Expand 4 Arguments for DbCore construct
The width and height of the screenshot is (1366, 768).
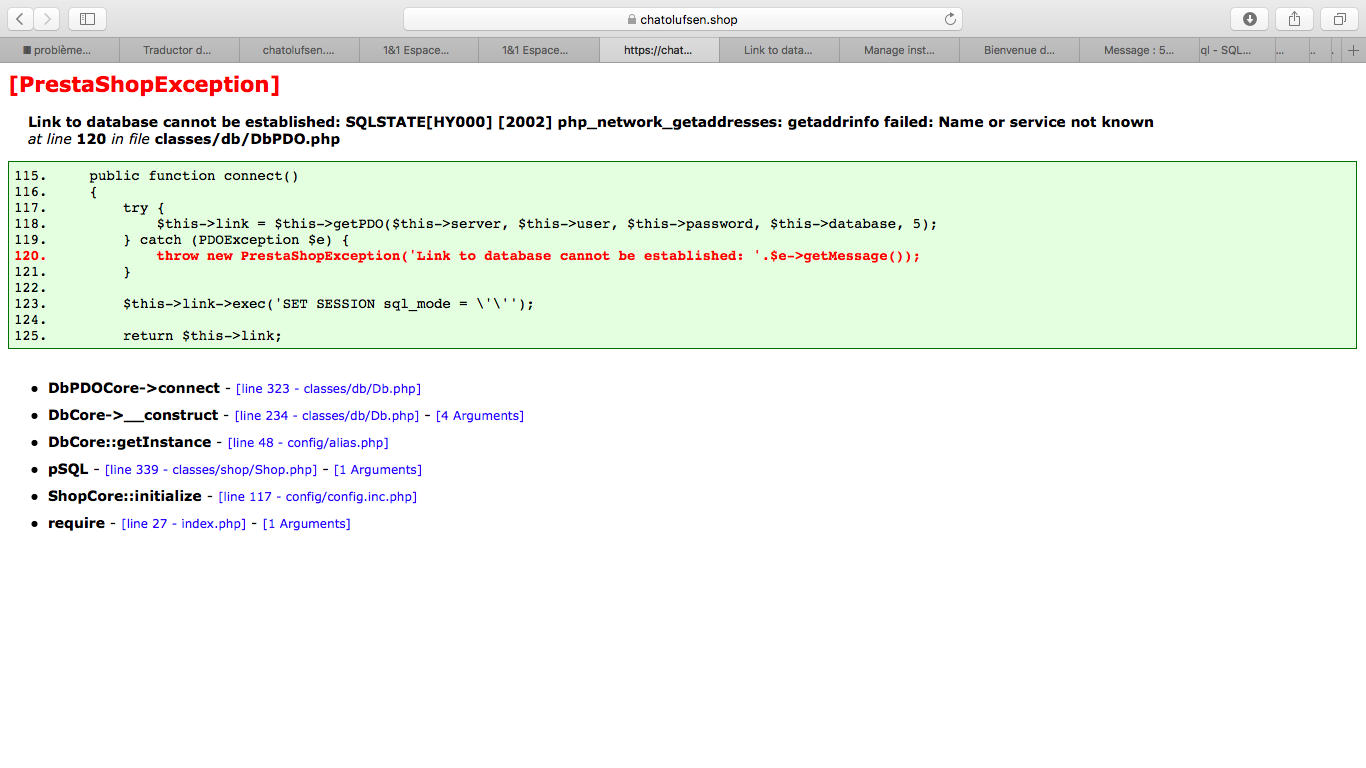tap(480, 416)
